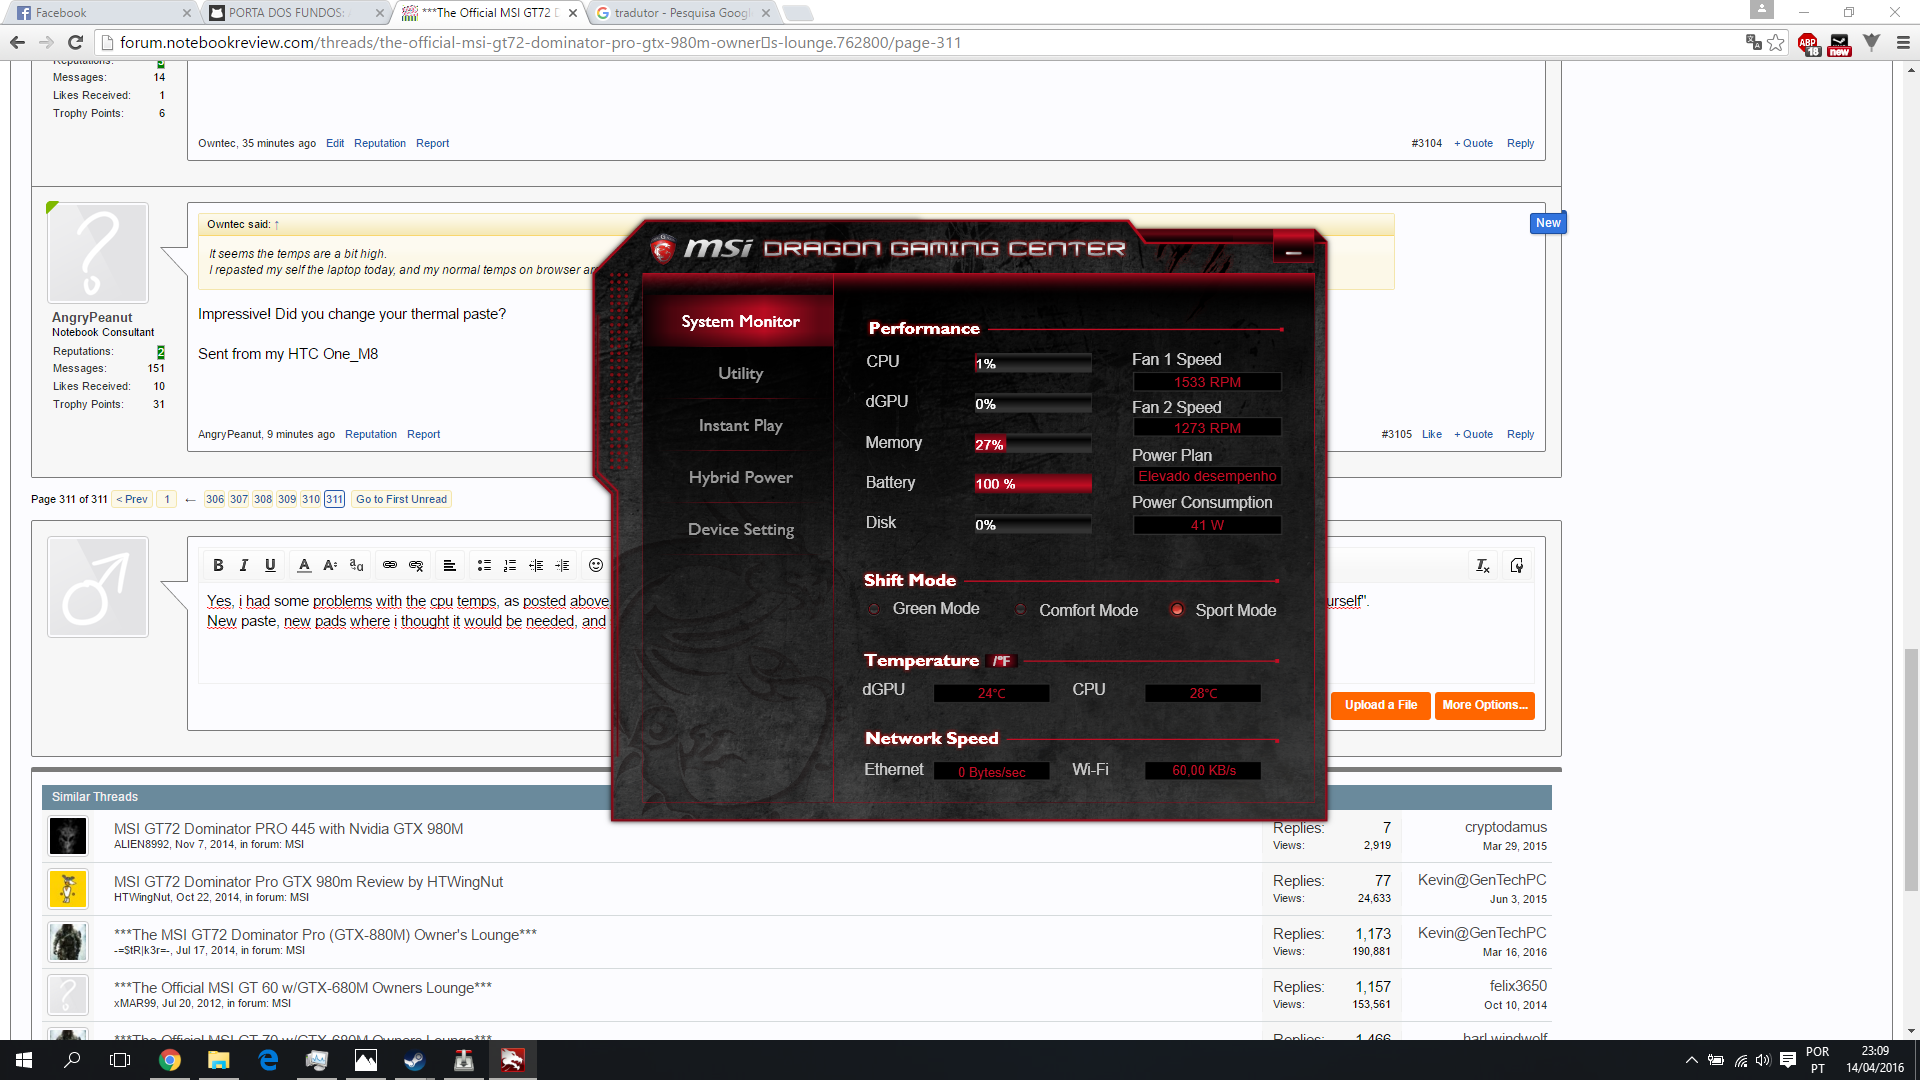Click the CPU usage bar showing 1%
Screen dimensions: 1920x1080
[x=1032, y=364]
